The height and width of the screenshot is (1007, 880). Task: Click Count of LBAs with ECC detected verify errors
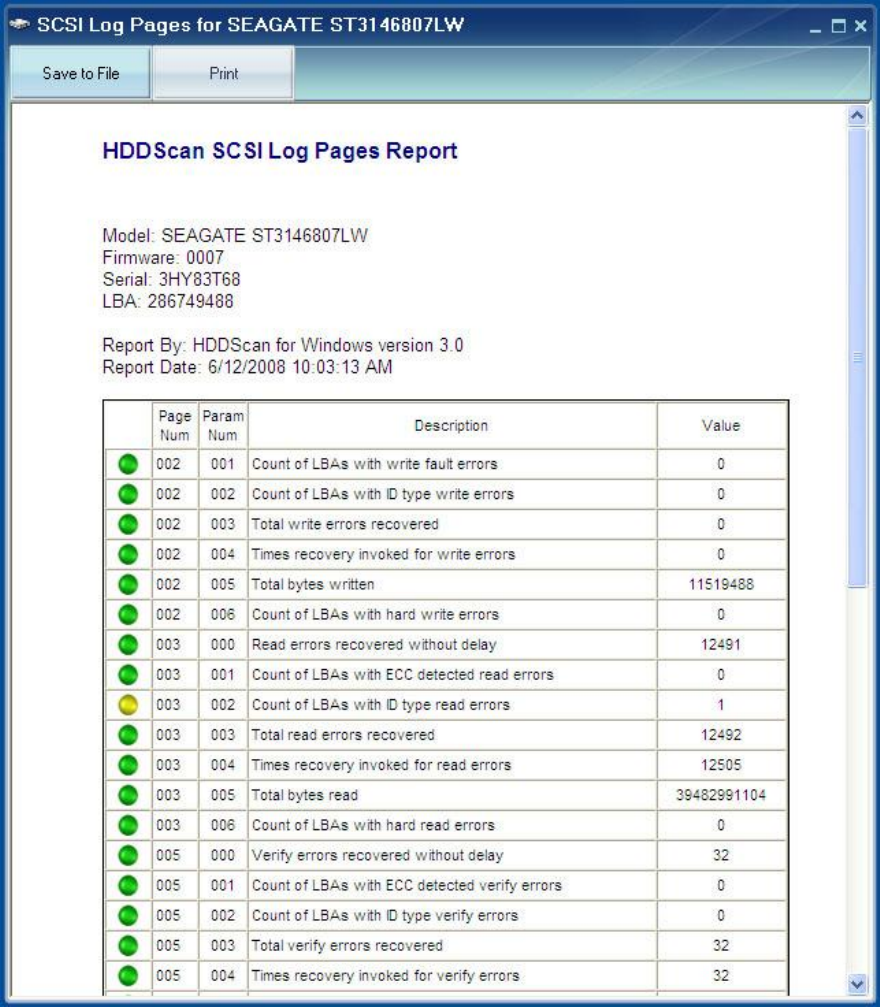coord(407,885)
